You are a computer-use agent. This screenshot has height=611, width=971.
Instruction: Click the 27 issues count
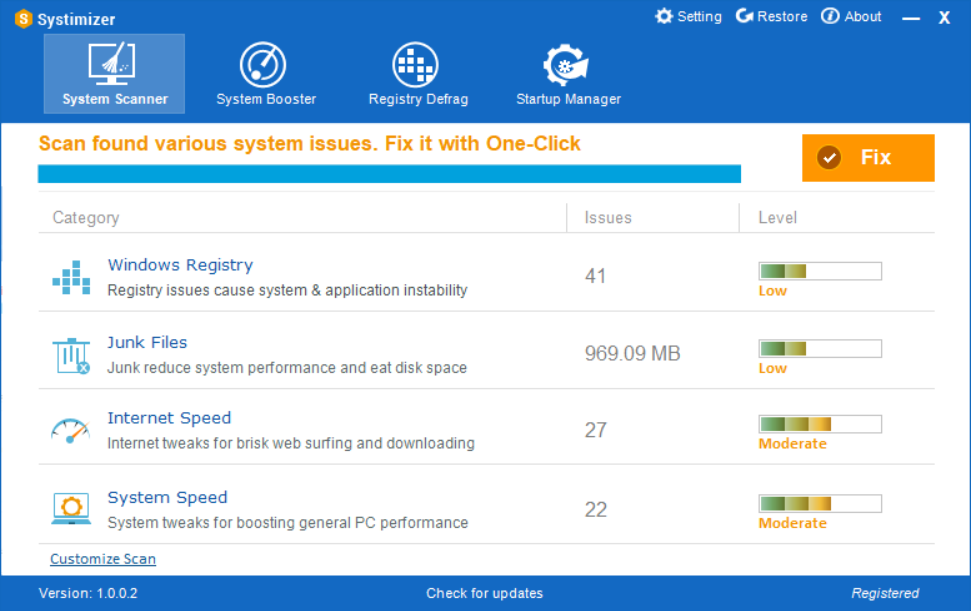click(596, 430)
